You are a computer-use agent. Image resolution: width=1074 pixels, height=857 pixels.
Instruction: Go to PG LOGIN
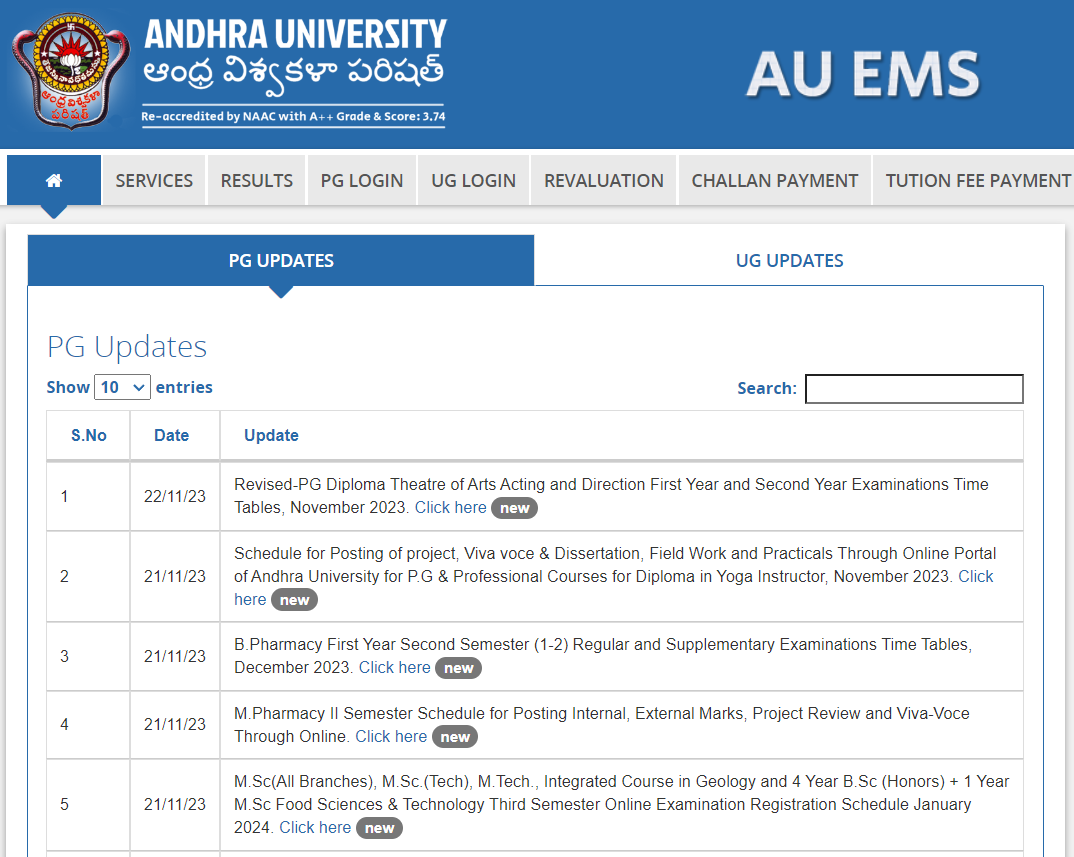point(362,180)
